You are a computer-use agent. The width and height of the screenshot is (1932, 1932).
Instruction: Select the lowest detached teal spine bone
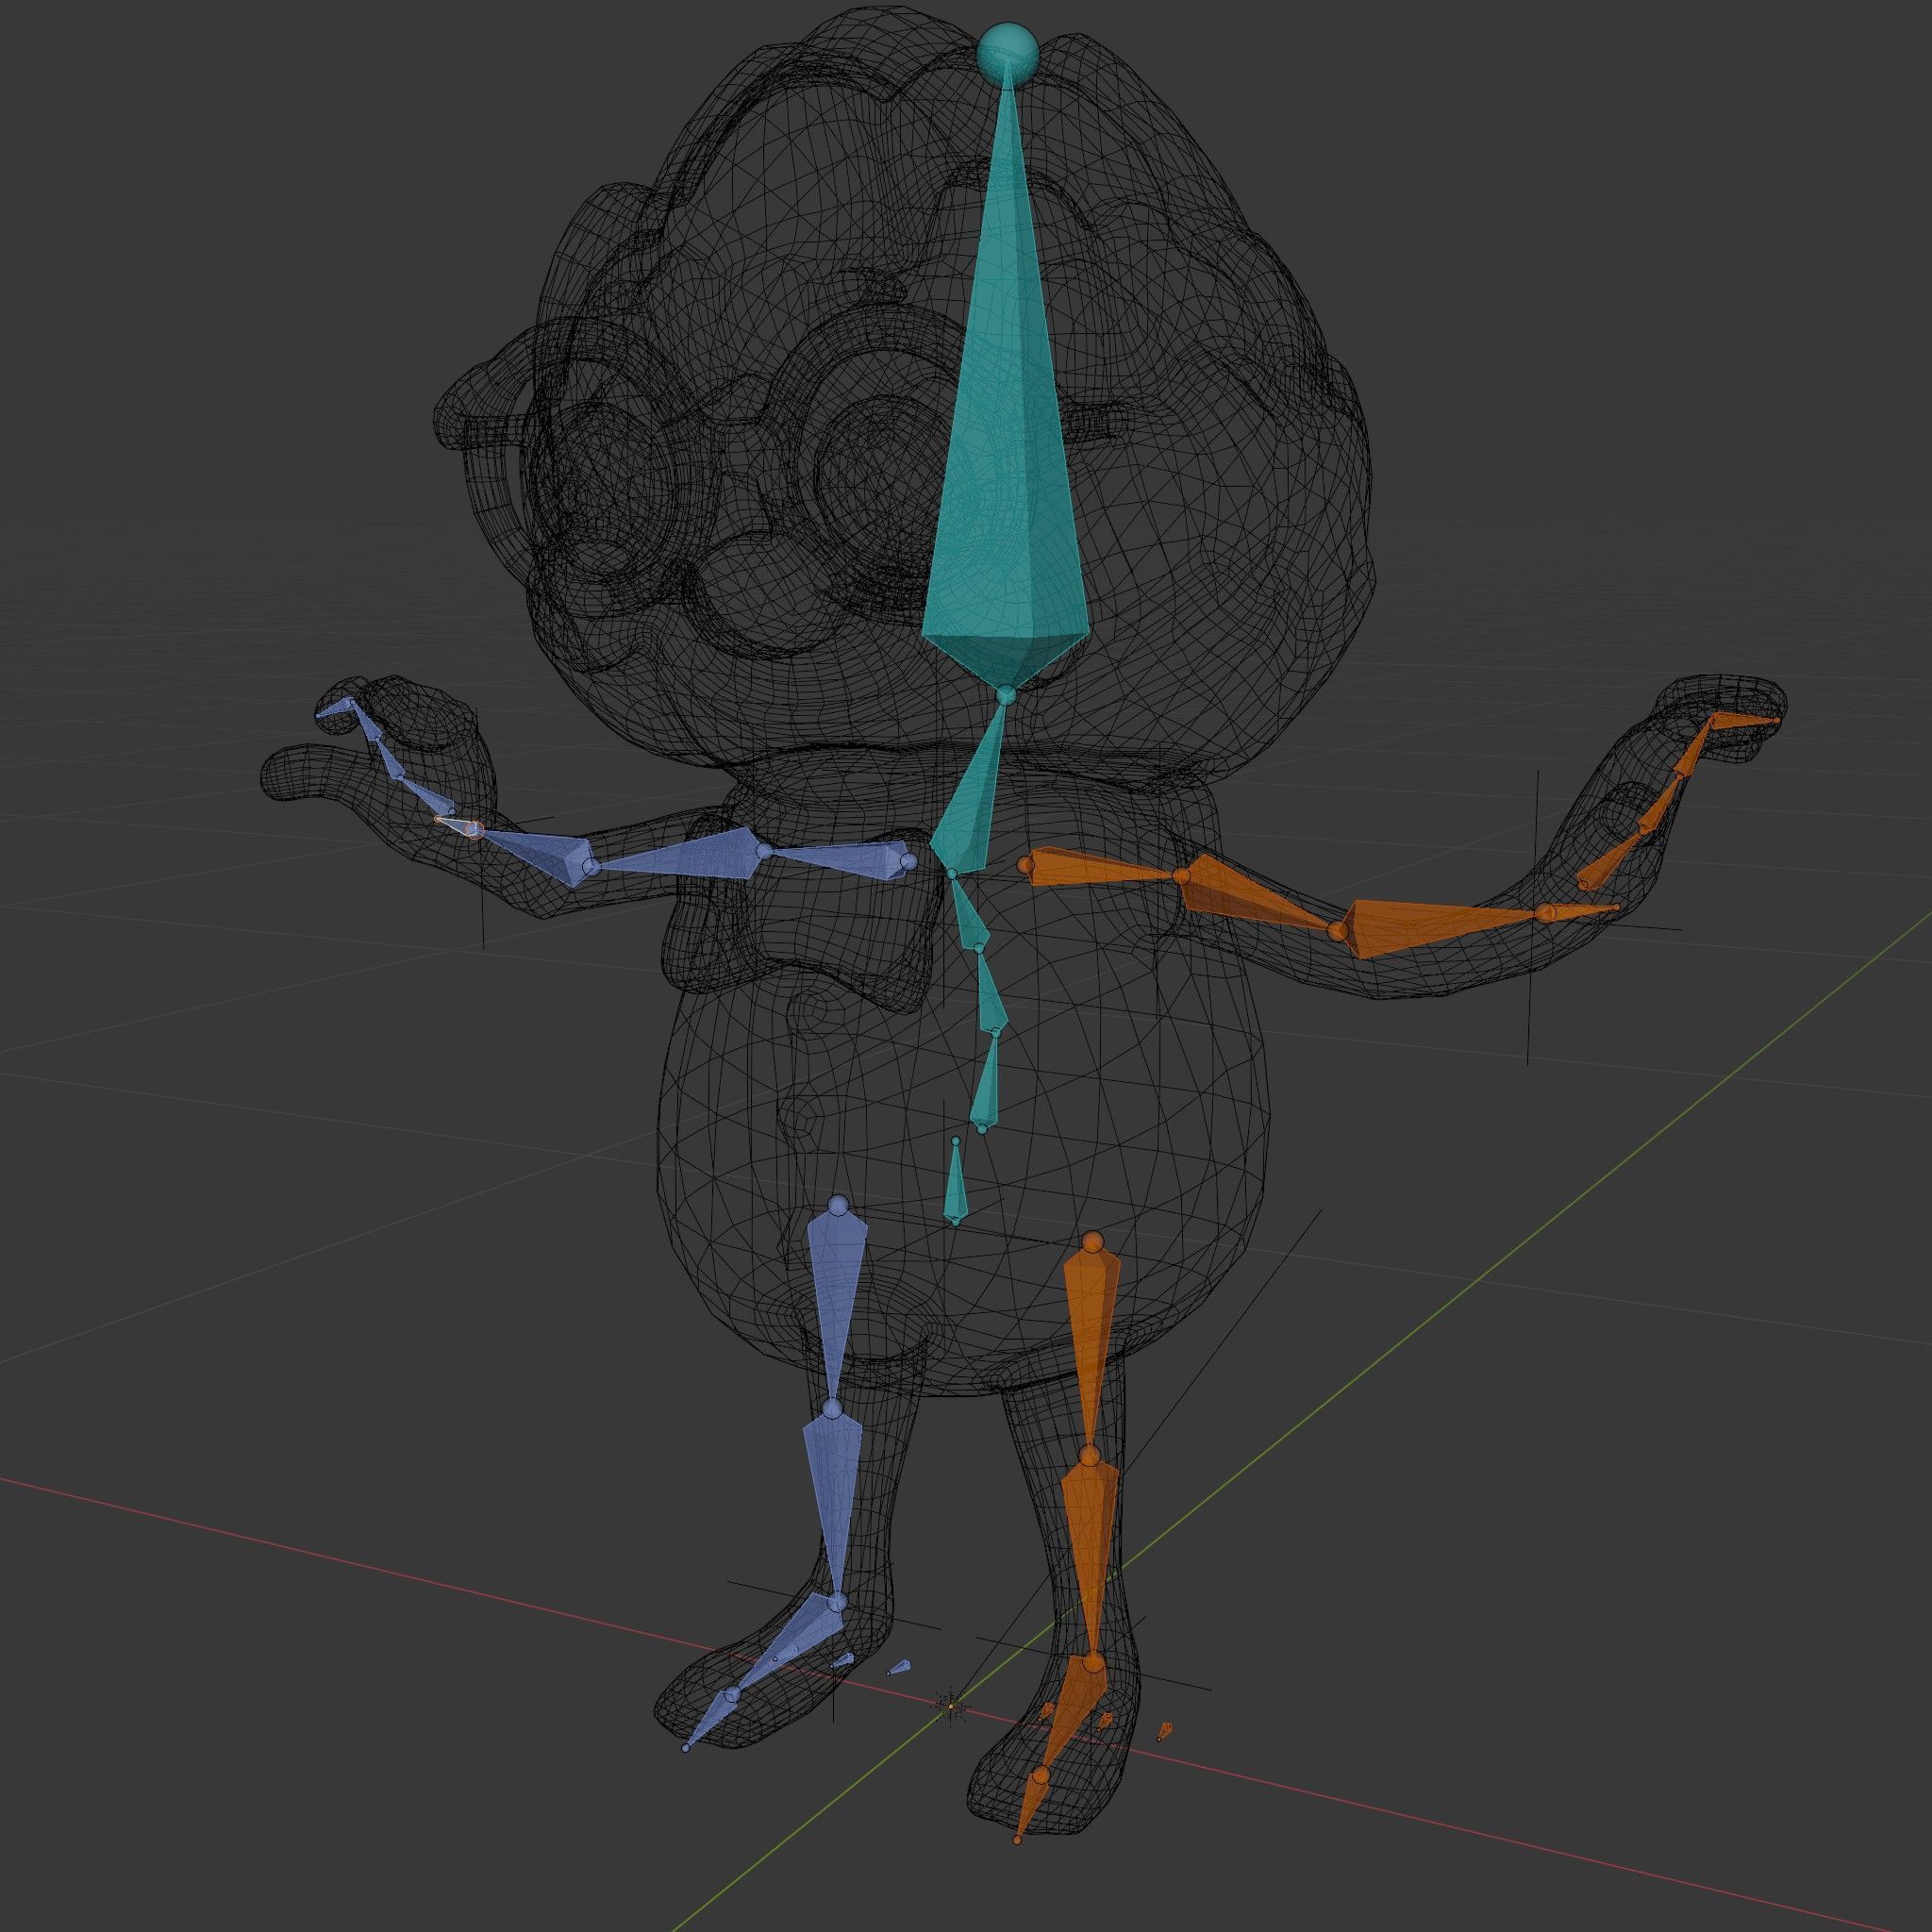[956, 1182]
